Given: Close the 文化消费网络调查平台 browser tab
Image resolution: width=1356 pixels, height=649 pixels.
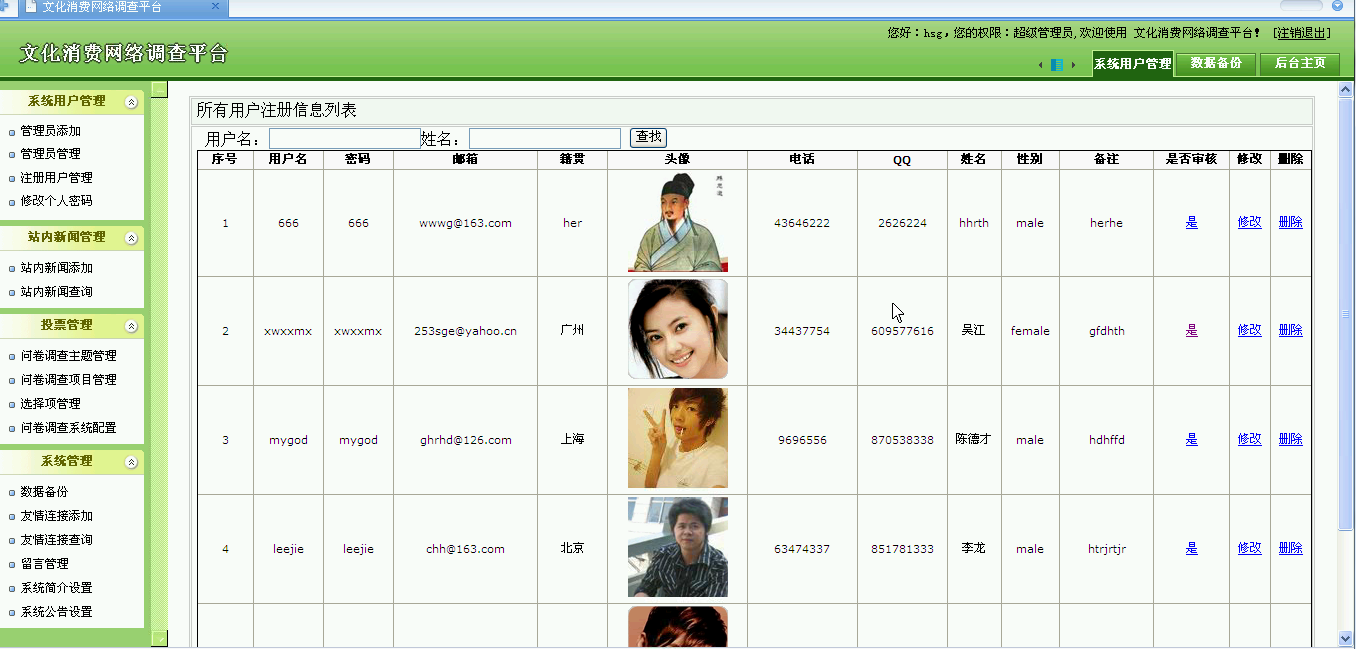Looking at the screenshot, I should coord(215,7).
